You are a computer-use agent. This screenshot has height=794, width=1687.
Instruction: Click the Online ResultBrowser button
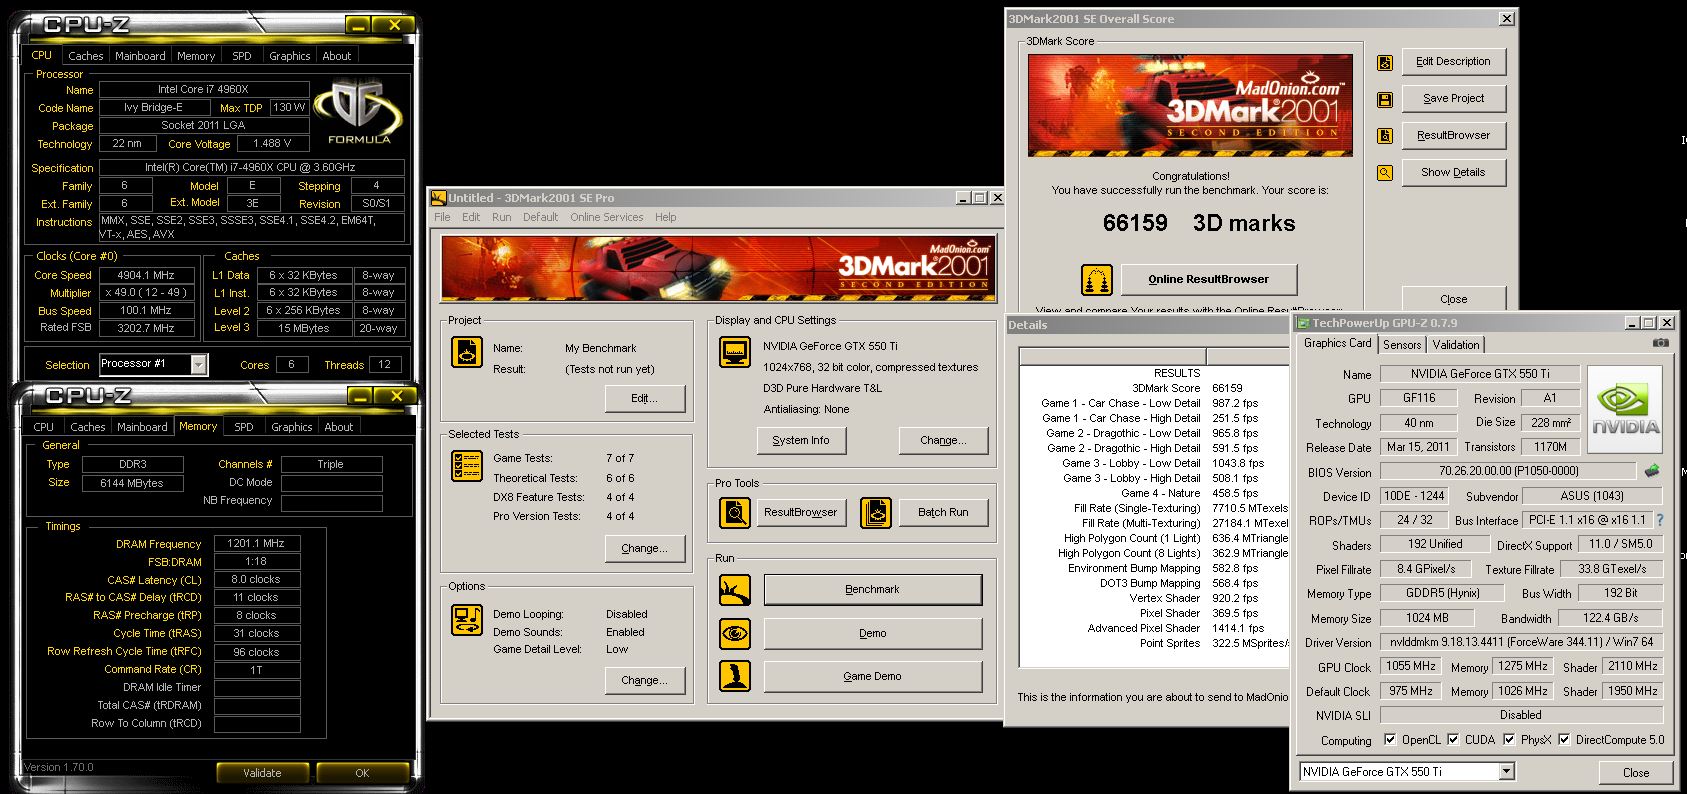[x=1208, y=280]
